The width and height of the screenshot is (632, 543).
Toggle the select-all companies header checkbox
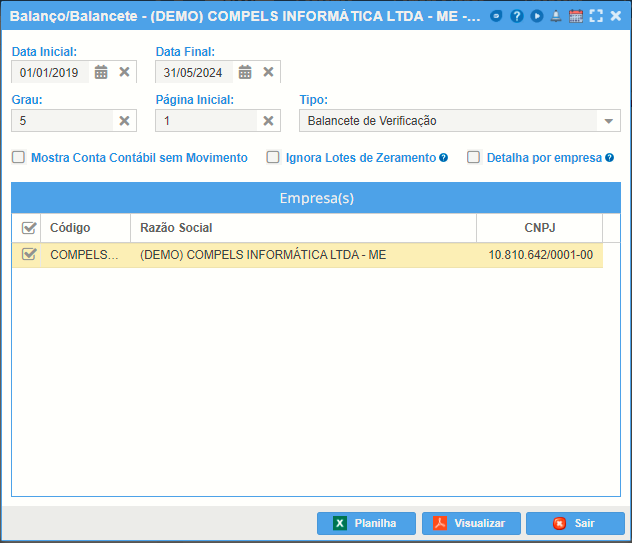(x=29, y=228)
